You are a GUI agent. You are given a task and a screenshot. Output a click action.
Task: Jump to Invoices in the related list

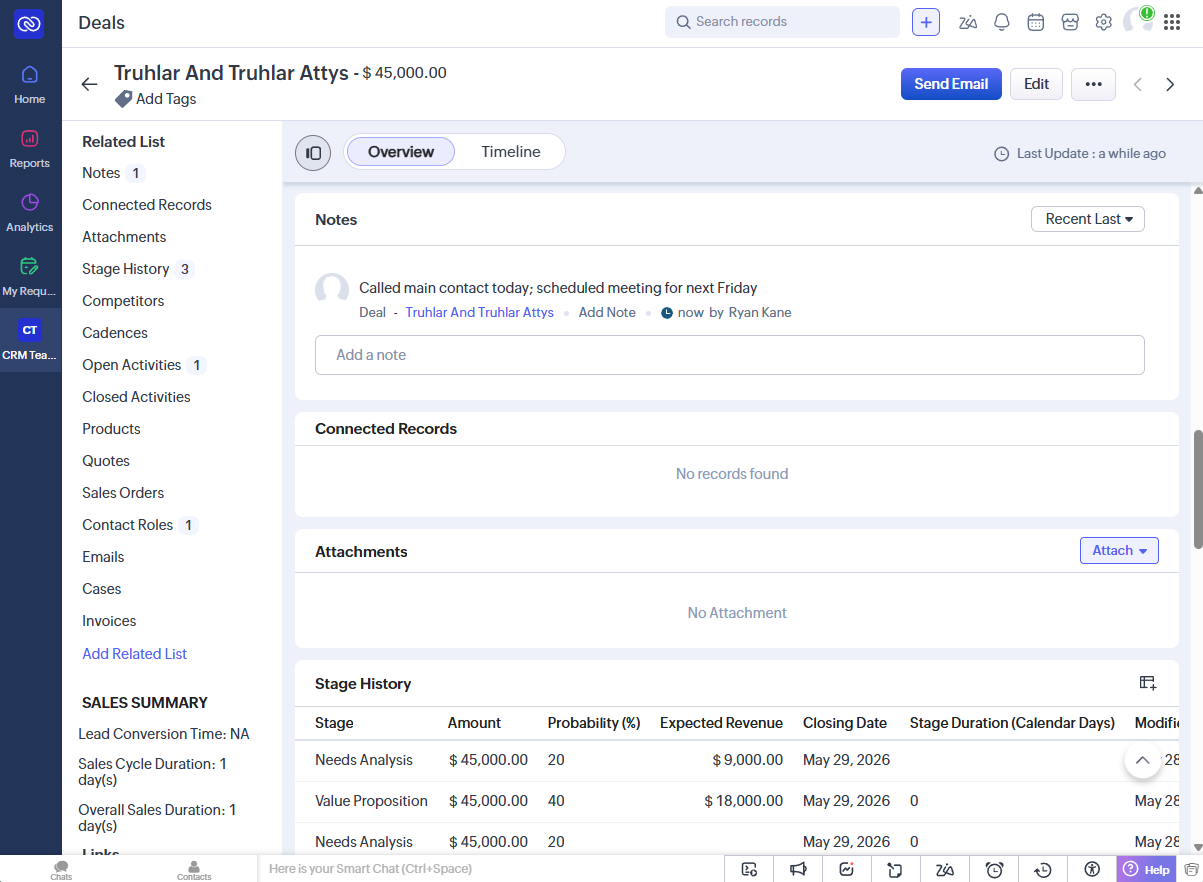[109, 621]
